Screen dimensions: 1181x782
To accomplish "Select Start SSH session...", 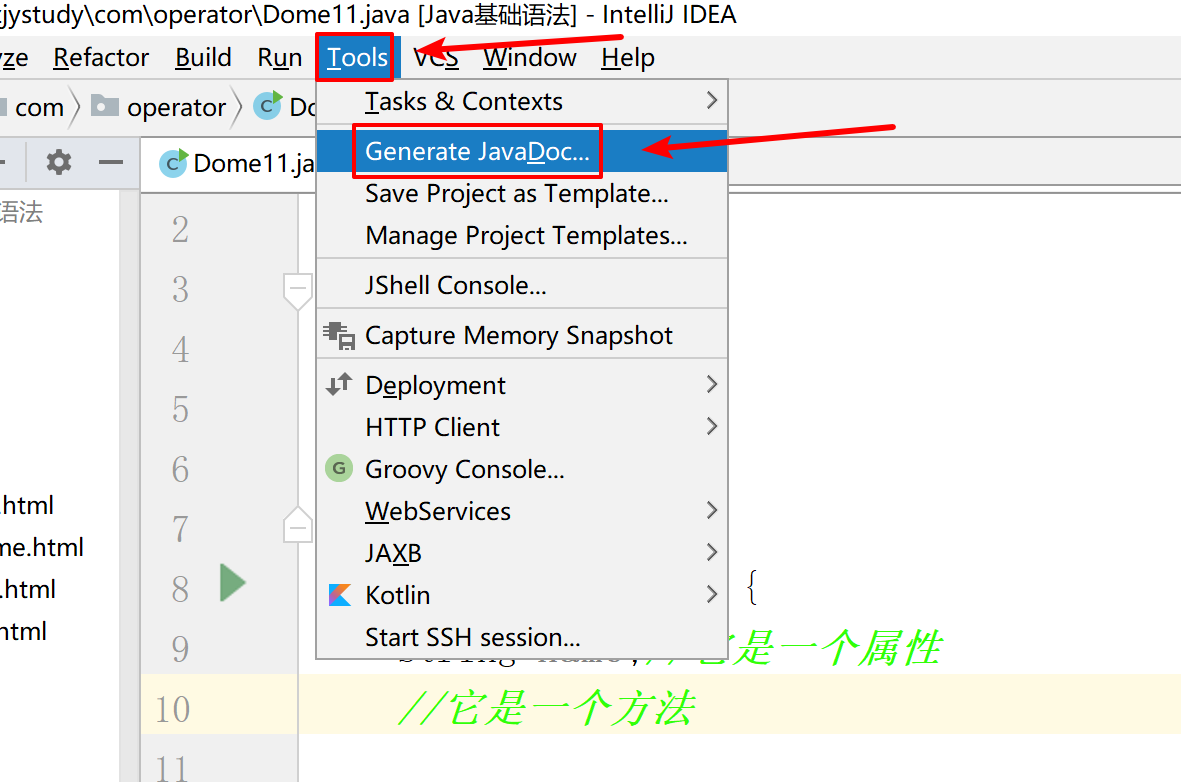I will pos(522,637).
